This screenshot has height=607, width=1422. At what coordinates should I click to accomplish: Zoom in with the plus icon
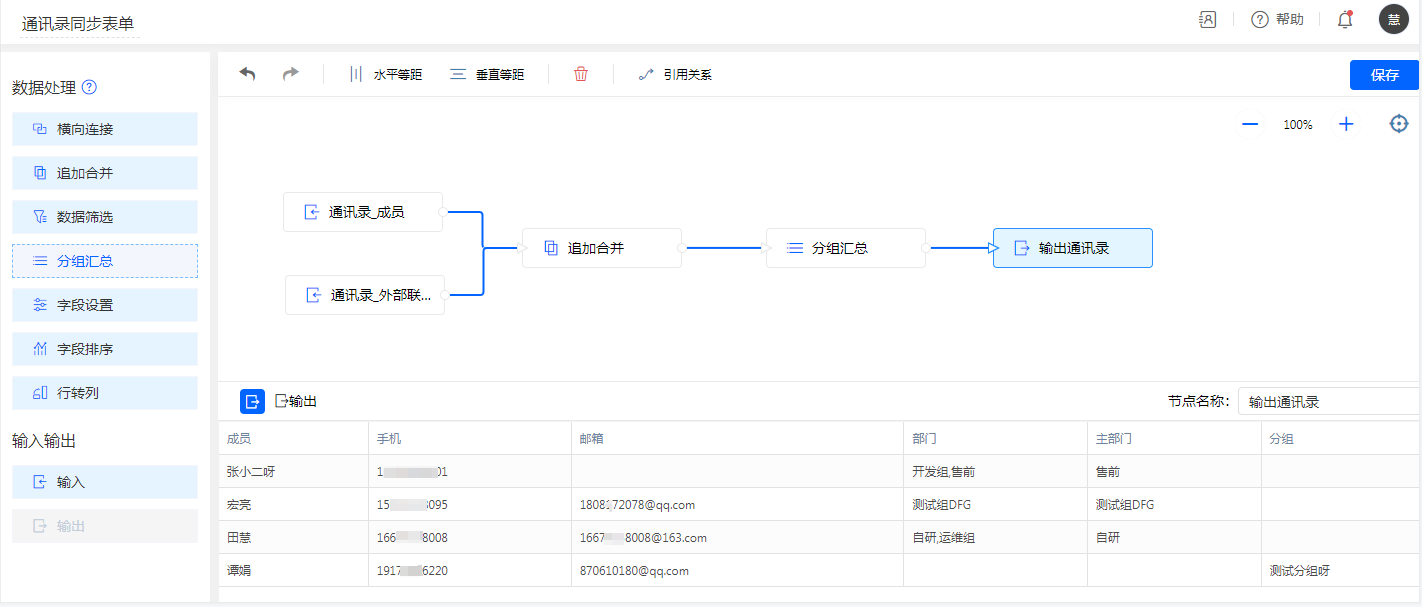1346,125
